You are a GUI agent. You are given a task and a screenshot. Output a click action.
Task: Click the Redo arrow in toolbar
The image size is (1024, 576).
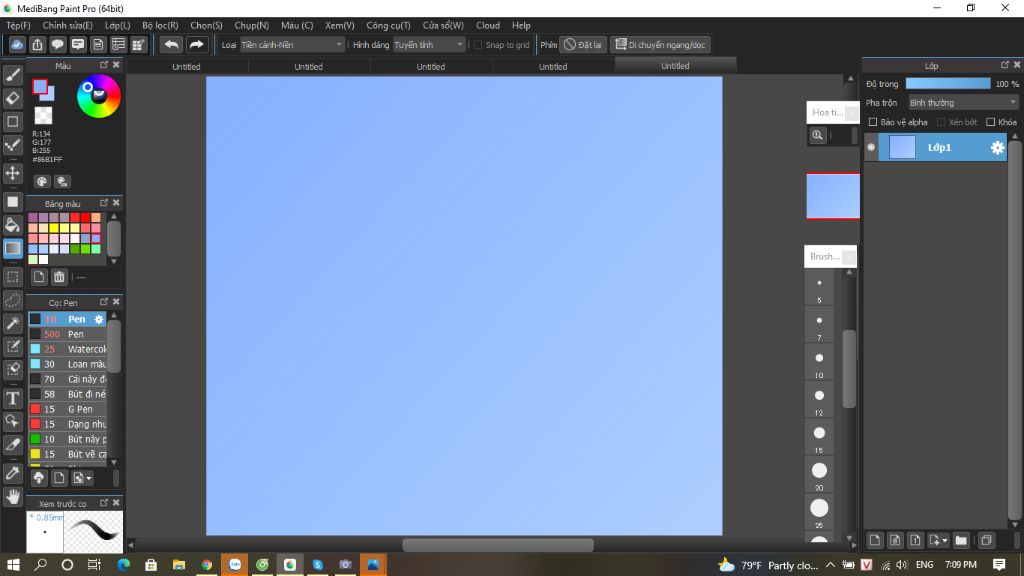(196, 44)
